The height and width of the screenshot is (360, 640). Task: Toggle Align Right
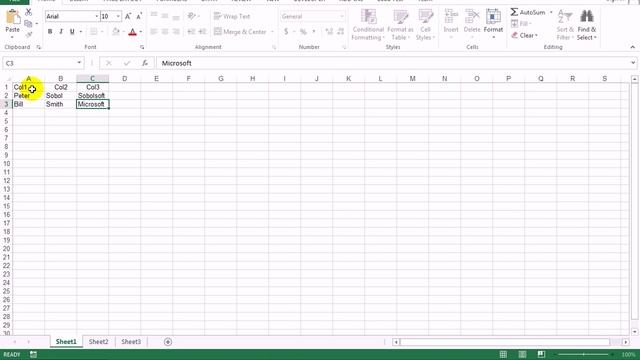tap(176, 31)
